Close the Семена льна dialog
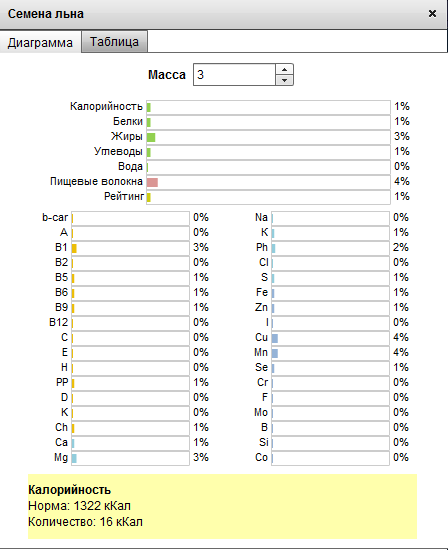 point(432,14)
